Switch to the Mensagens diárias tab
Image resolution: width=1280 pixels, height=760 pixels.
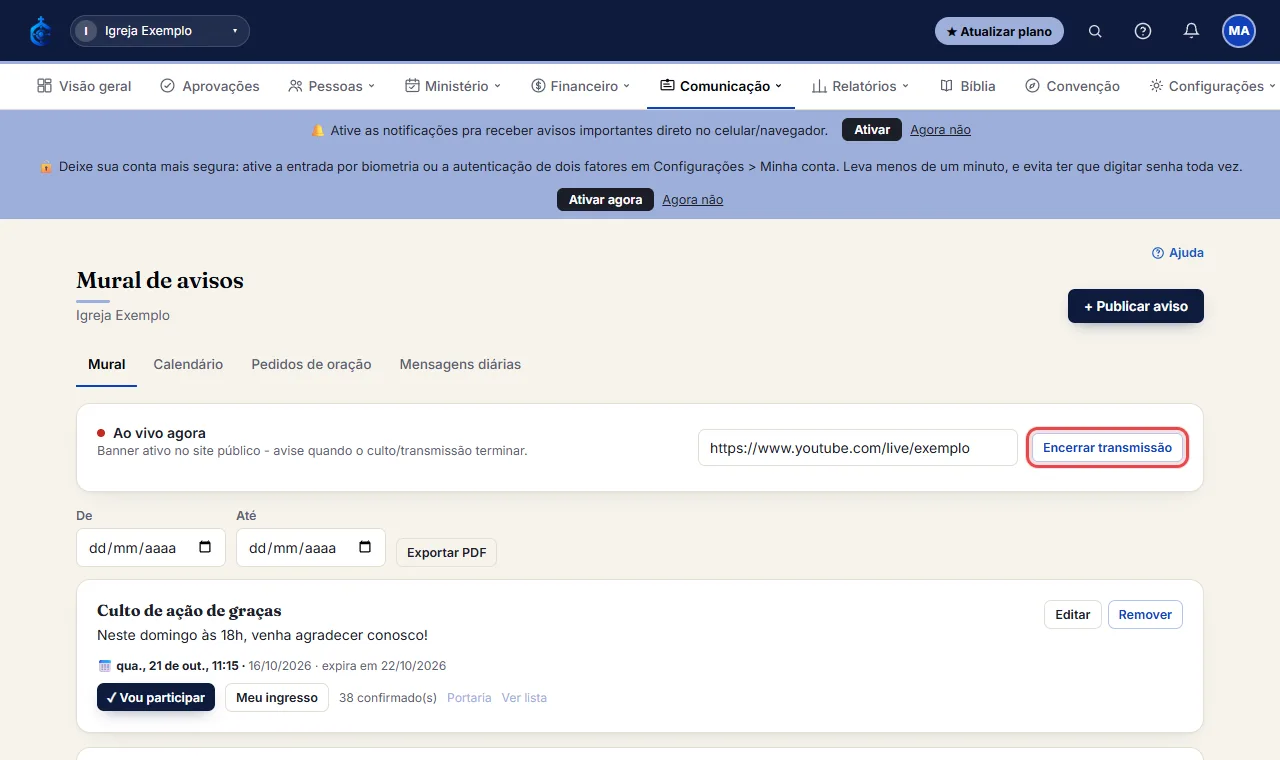460,364
